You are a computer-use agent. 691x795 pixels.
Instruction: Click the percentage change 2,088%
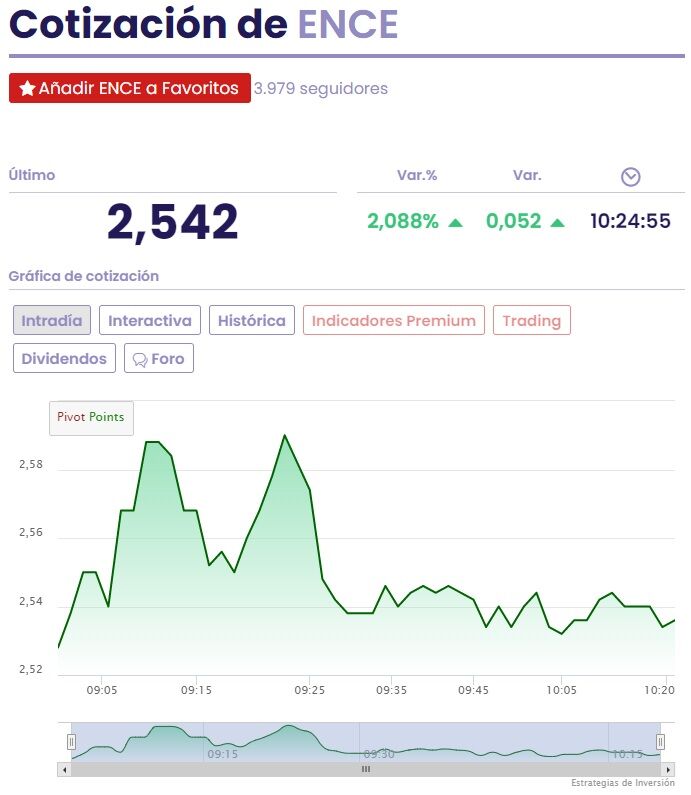tap(403, 221)
